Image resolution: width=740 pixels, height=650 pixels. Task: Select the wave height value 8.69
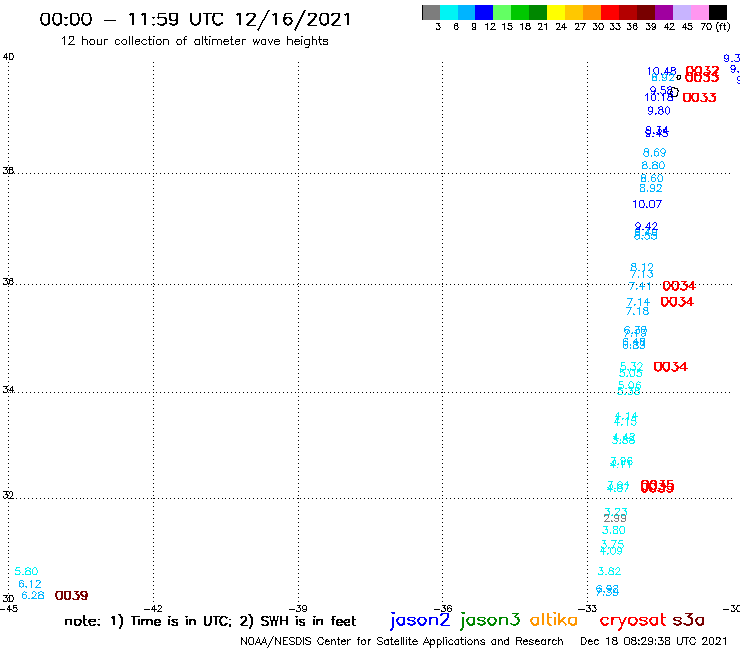click(x=655, y=153)
